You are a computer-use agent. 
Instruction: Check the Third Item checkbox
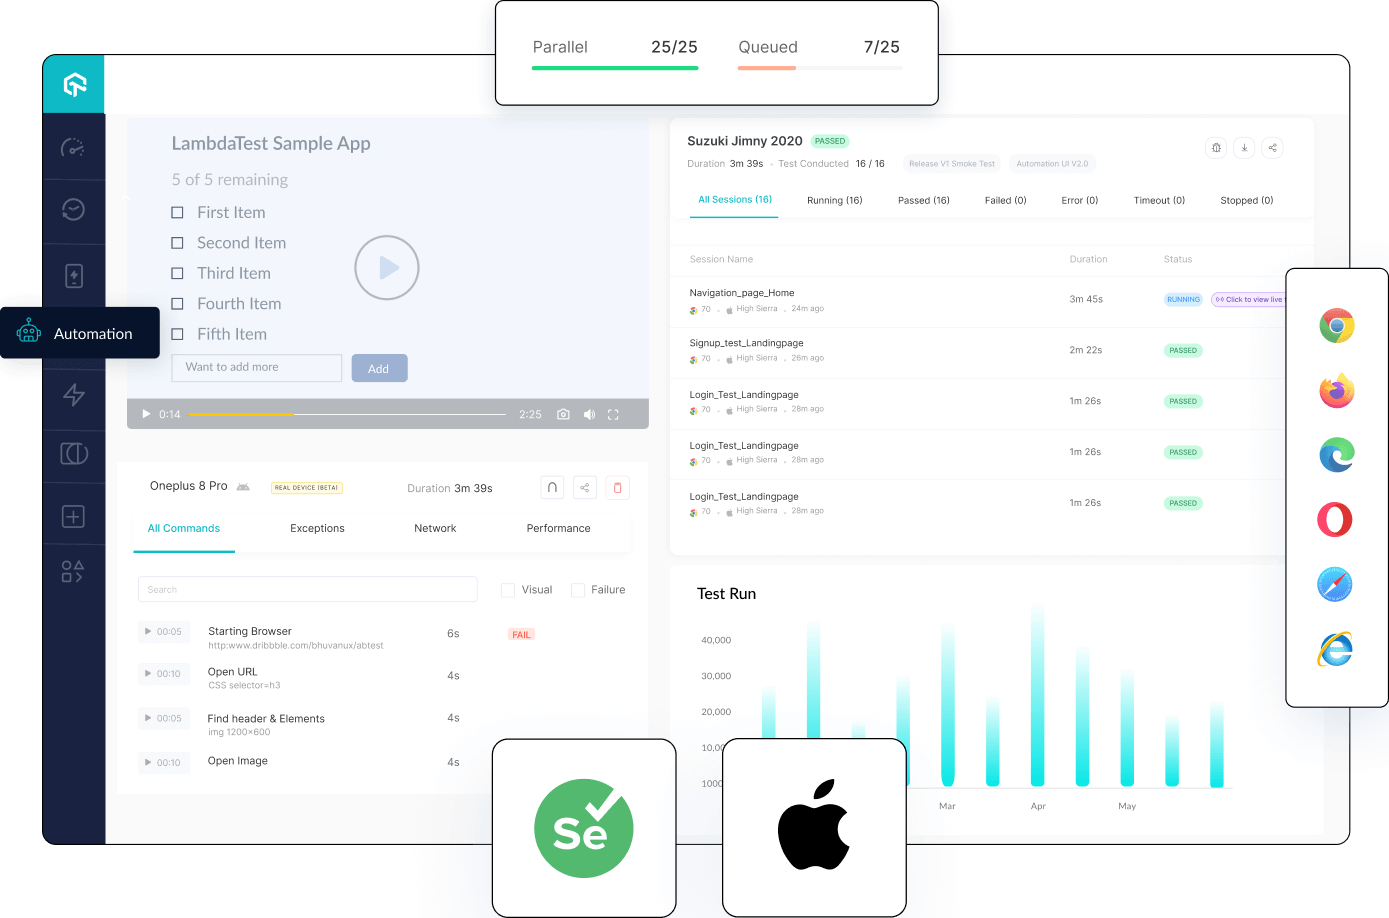(178, 273)
